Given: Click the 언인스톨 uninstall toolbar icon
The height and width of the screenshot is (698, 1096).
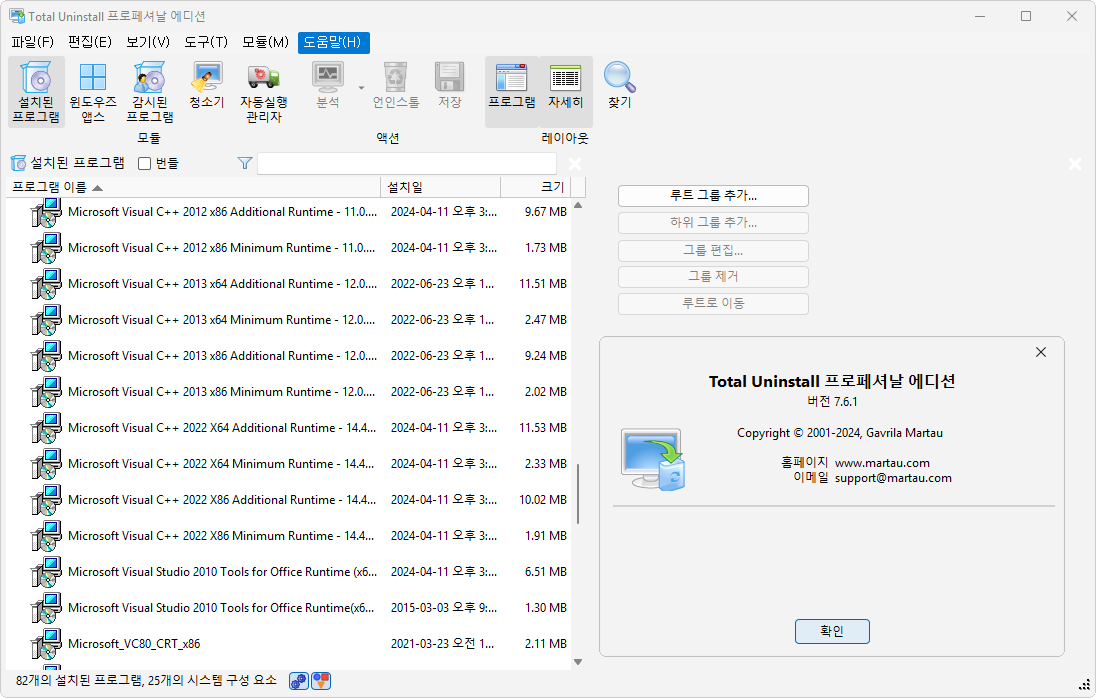Looking at the screenshot, I should point(396,85).
